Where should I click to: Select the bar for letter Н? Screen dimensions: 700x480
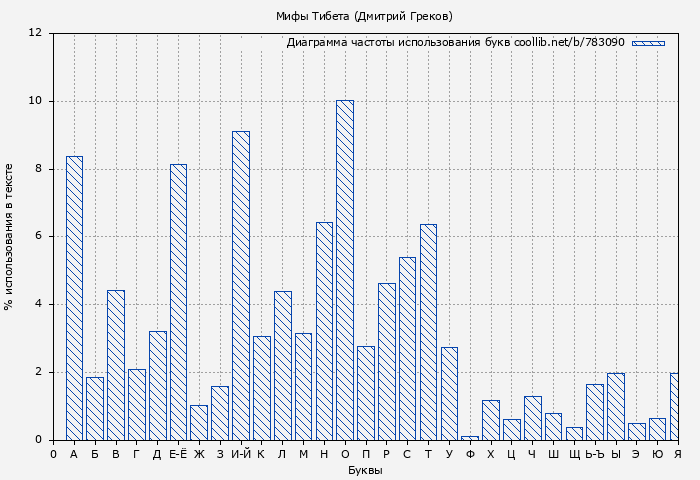(x=324, y=331)
